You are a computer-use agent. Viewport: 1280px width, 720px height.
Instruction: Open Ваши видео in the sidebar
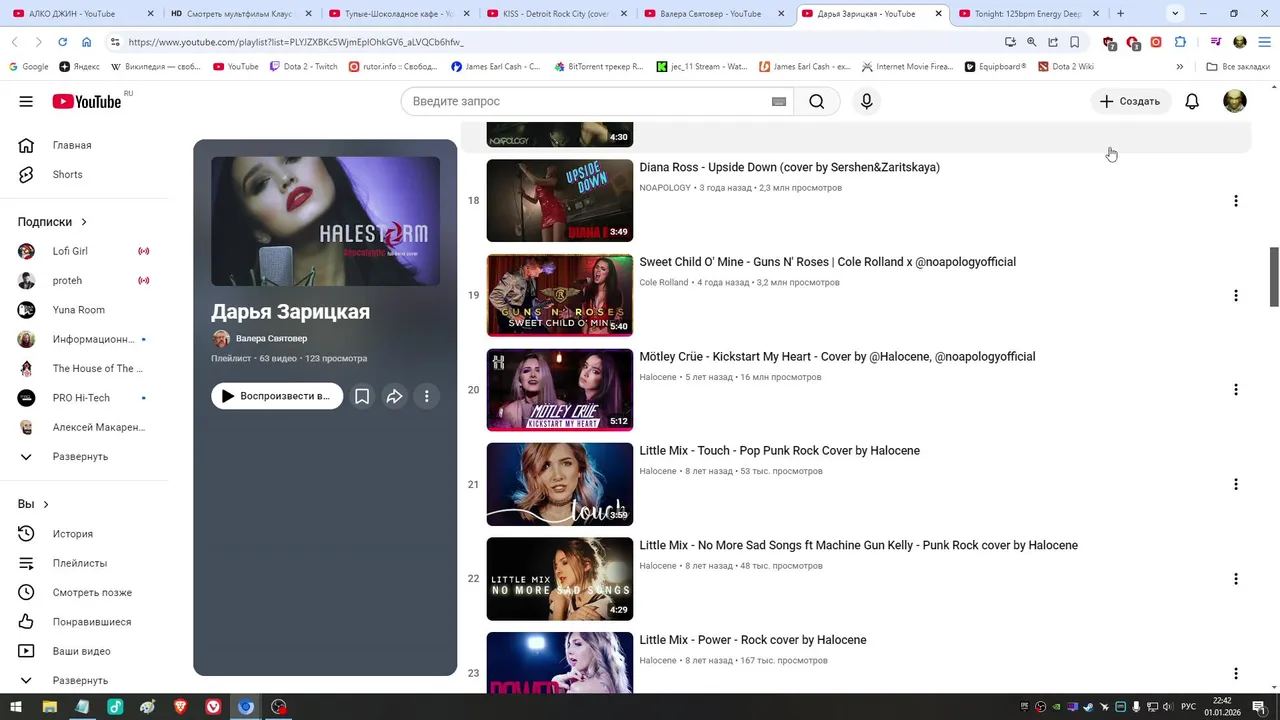[x=84, y=651]
